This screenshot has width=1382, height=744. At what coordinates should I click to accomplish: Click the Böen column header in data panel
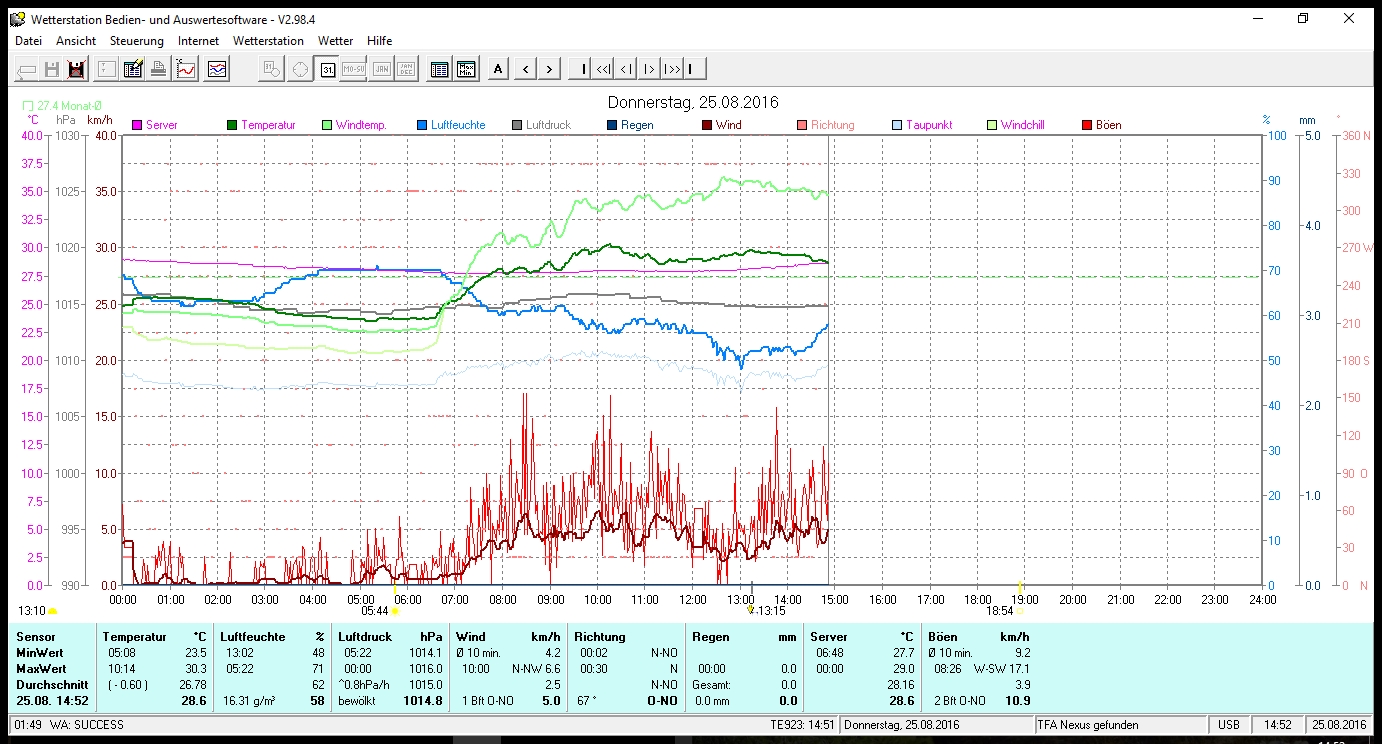pos(943,636)
